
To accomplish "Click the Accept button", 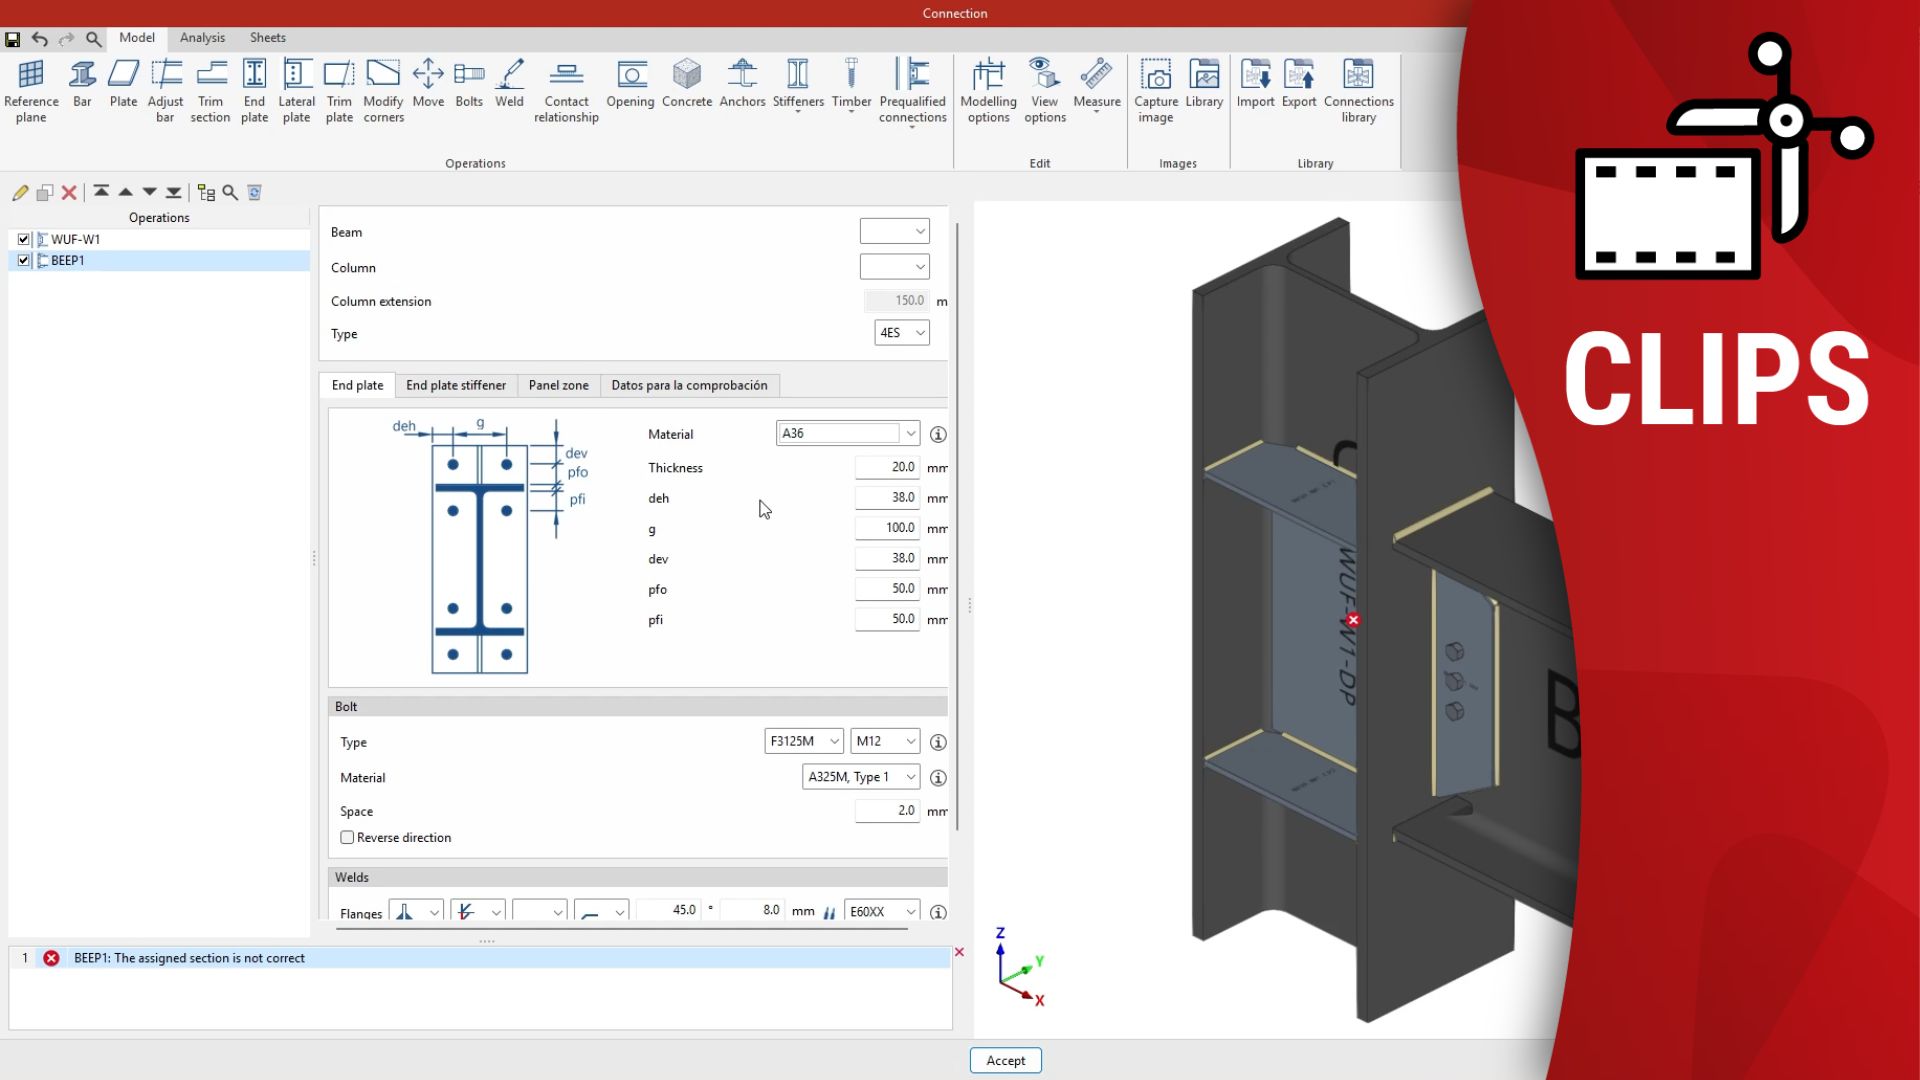I will 1005,1060.
